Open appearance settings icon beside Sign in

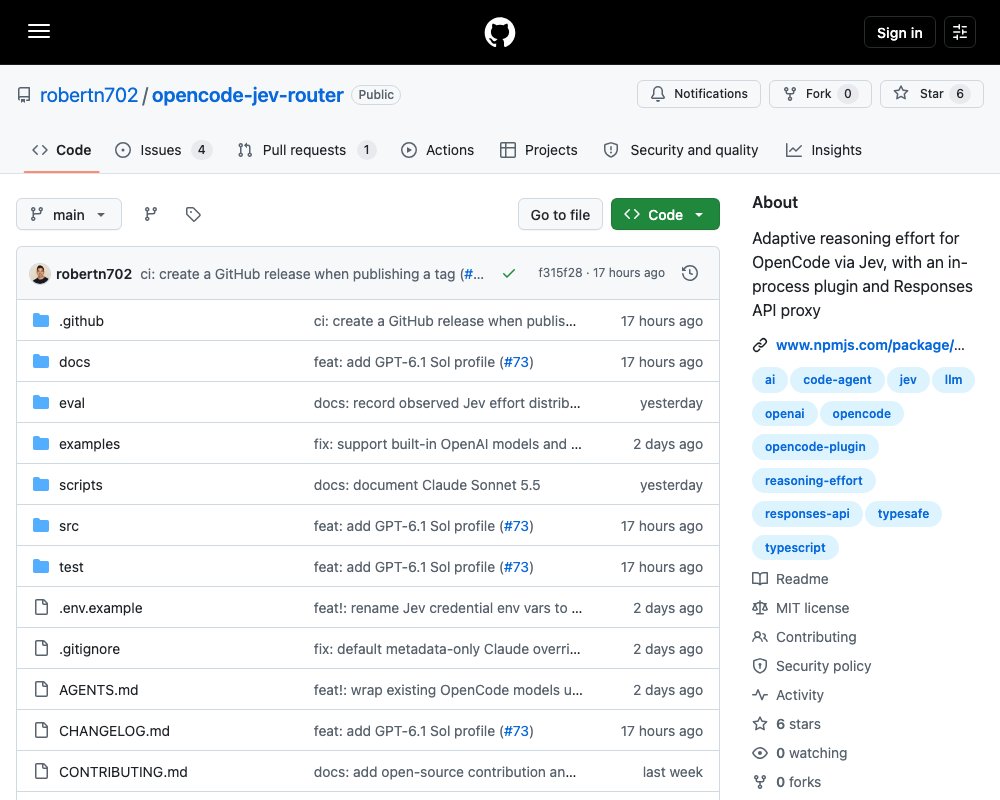coord(960,32)
